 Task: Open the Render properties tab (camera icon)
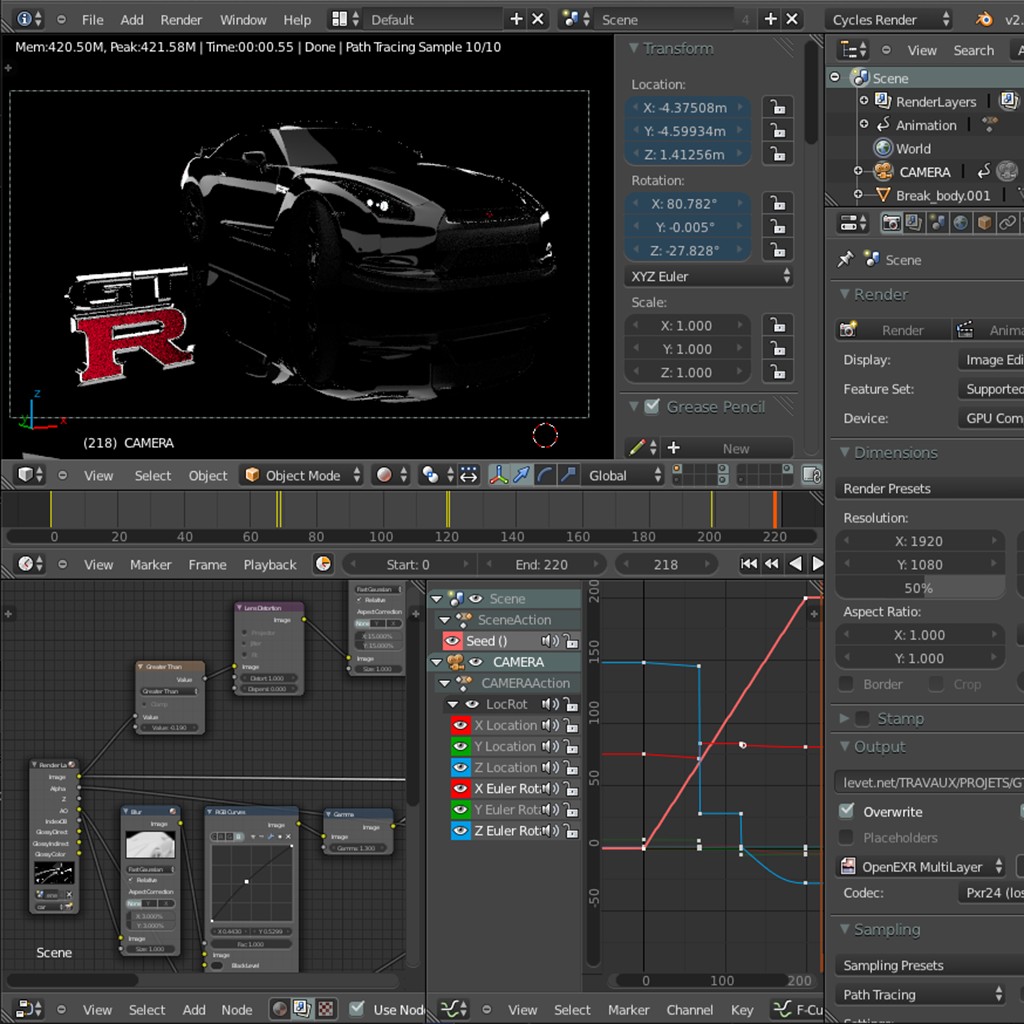[891, 223]
